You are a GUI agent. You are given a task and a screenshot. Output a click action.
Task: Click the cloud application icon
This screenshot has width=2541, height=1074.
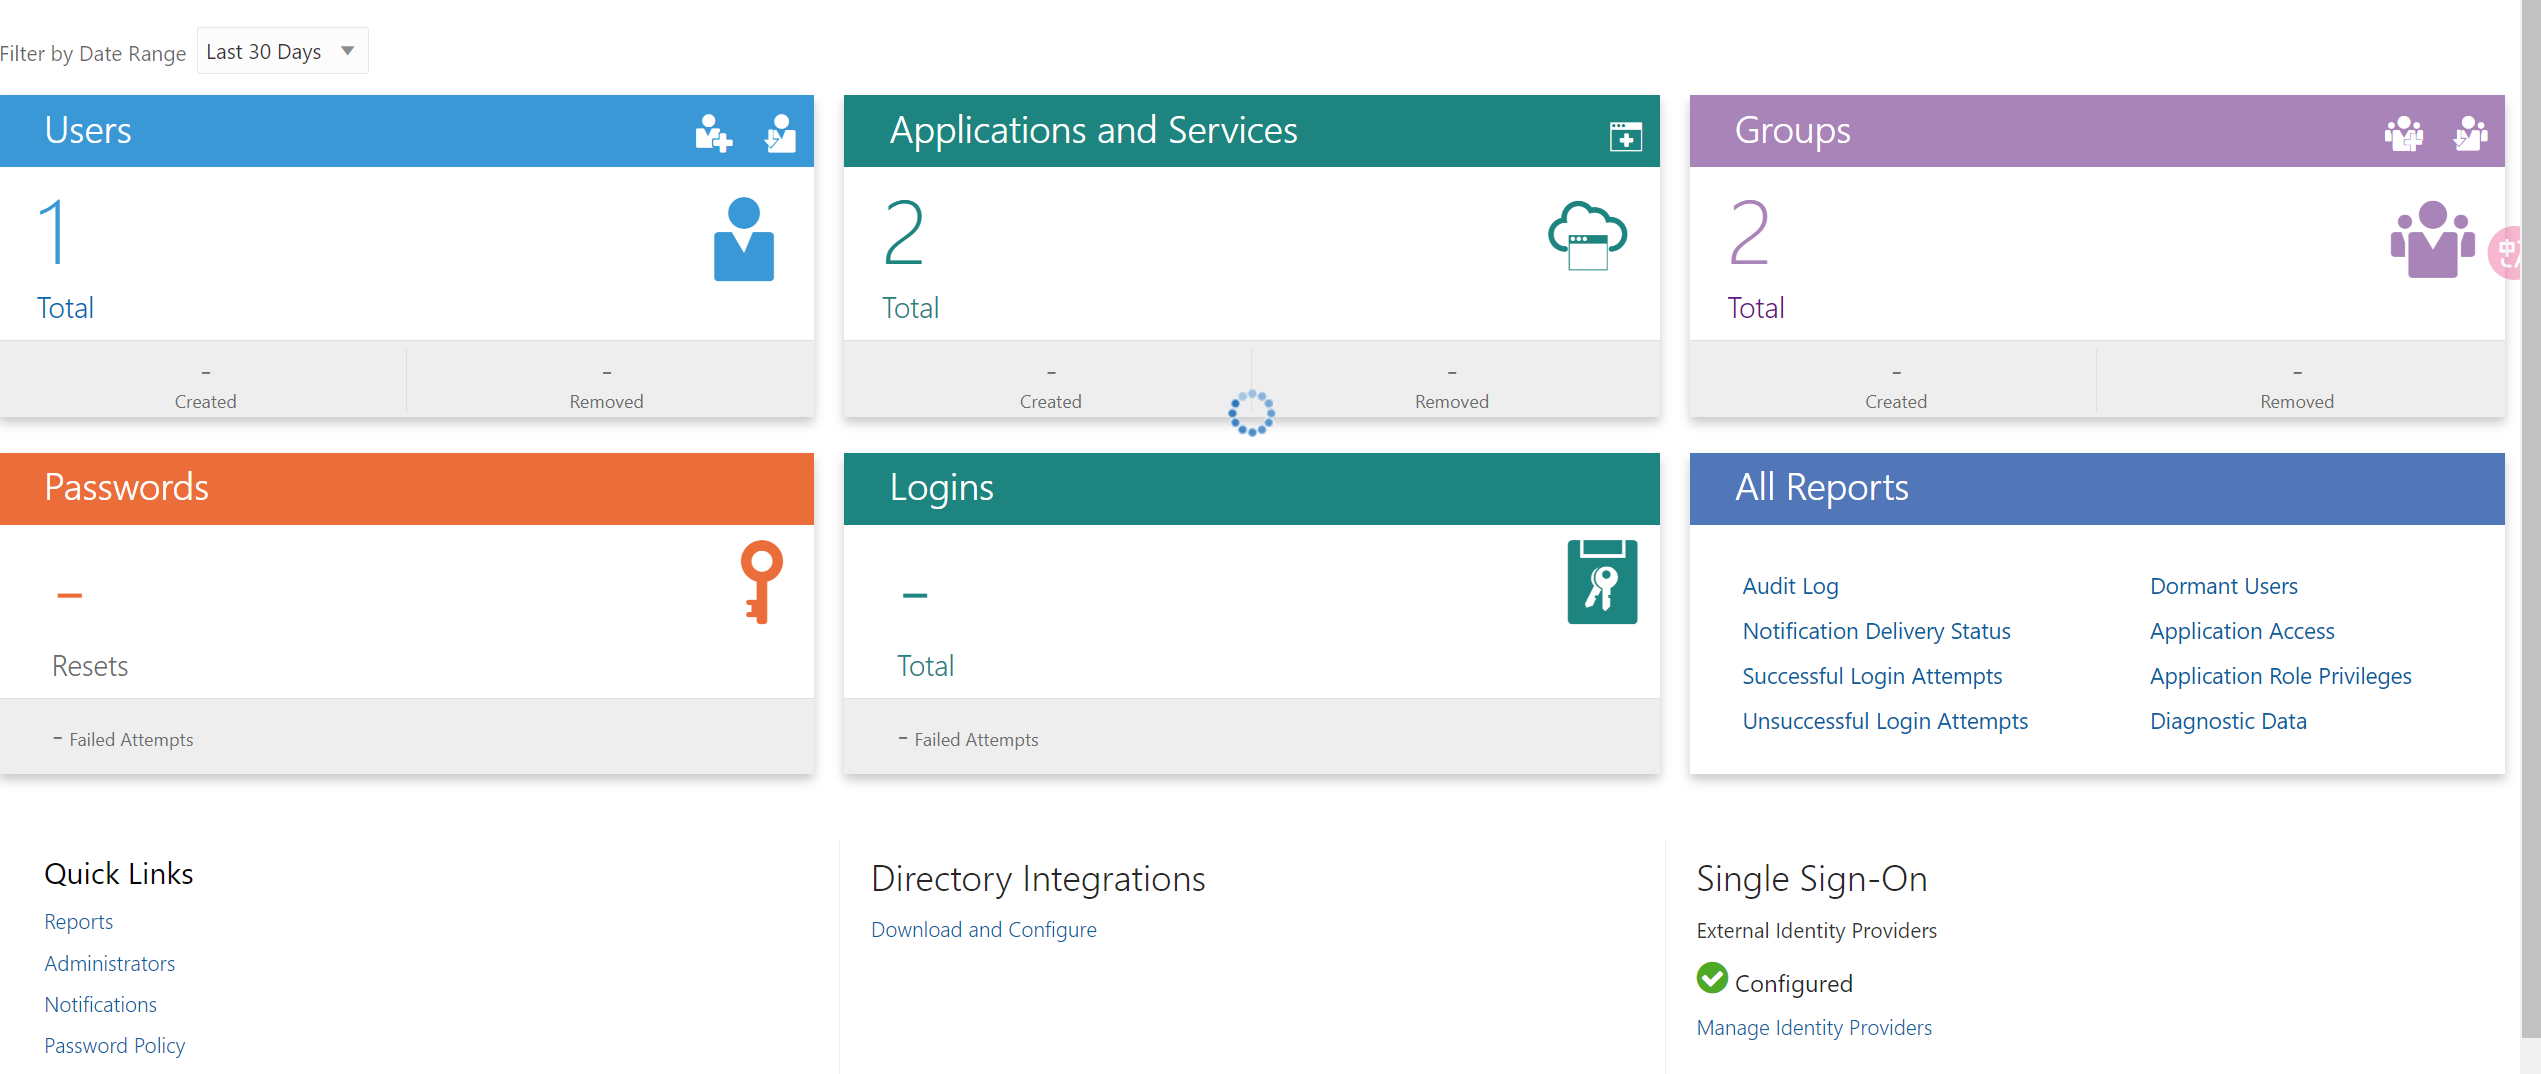tap(1587, 236)
